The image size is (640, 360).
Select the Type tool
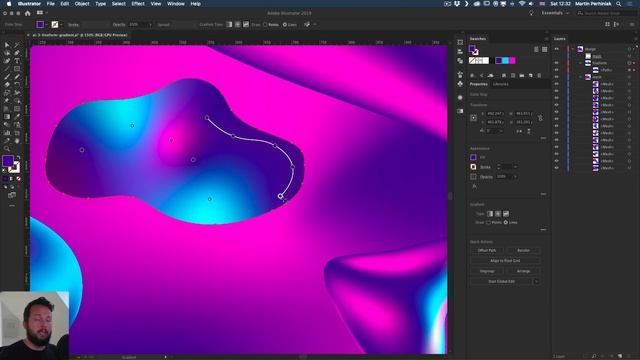(x=17, y=60)
